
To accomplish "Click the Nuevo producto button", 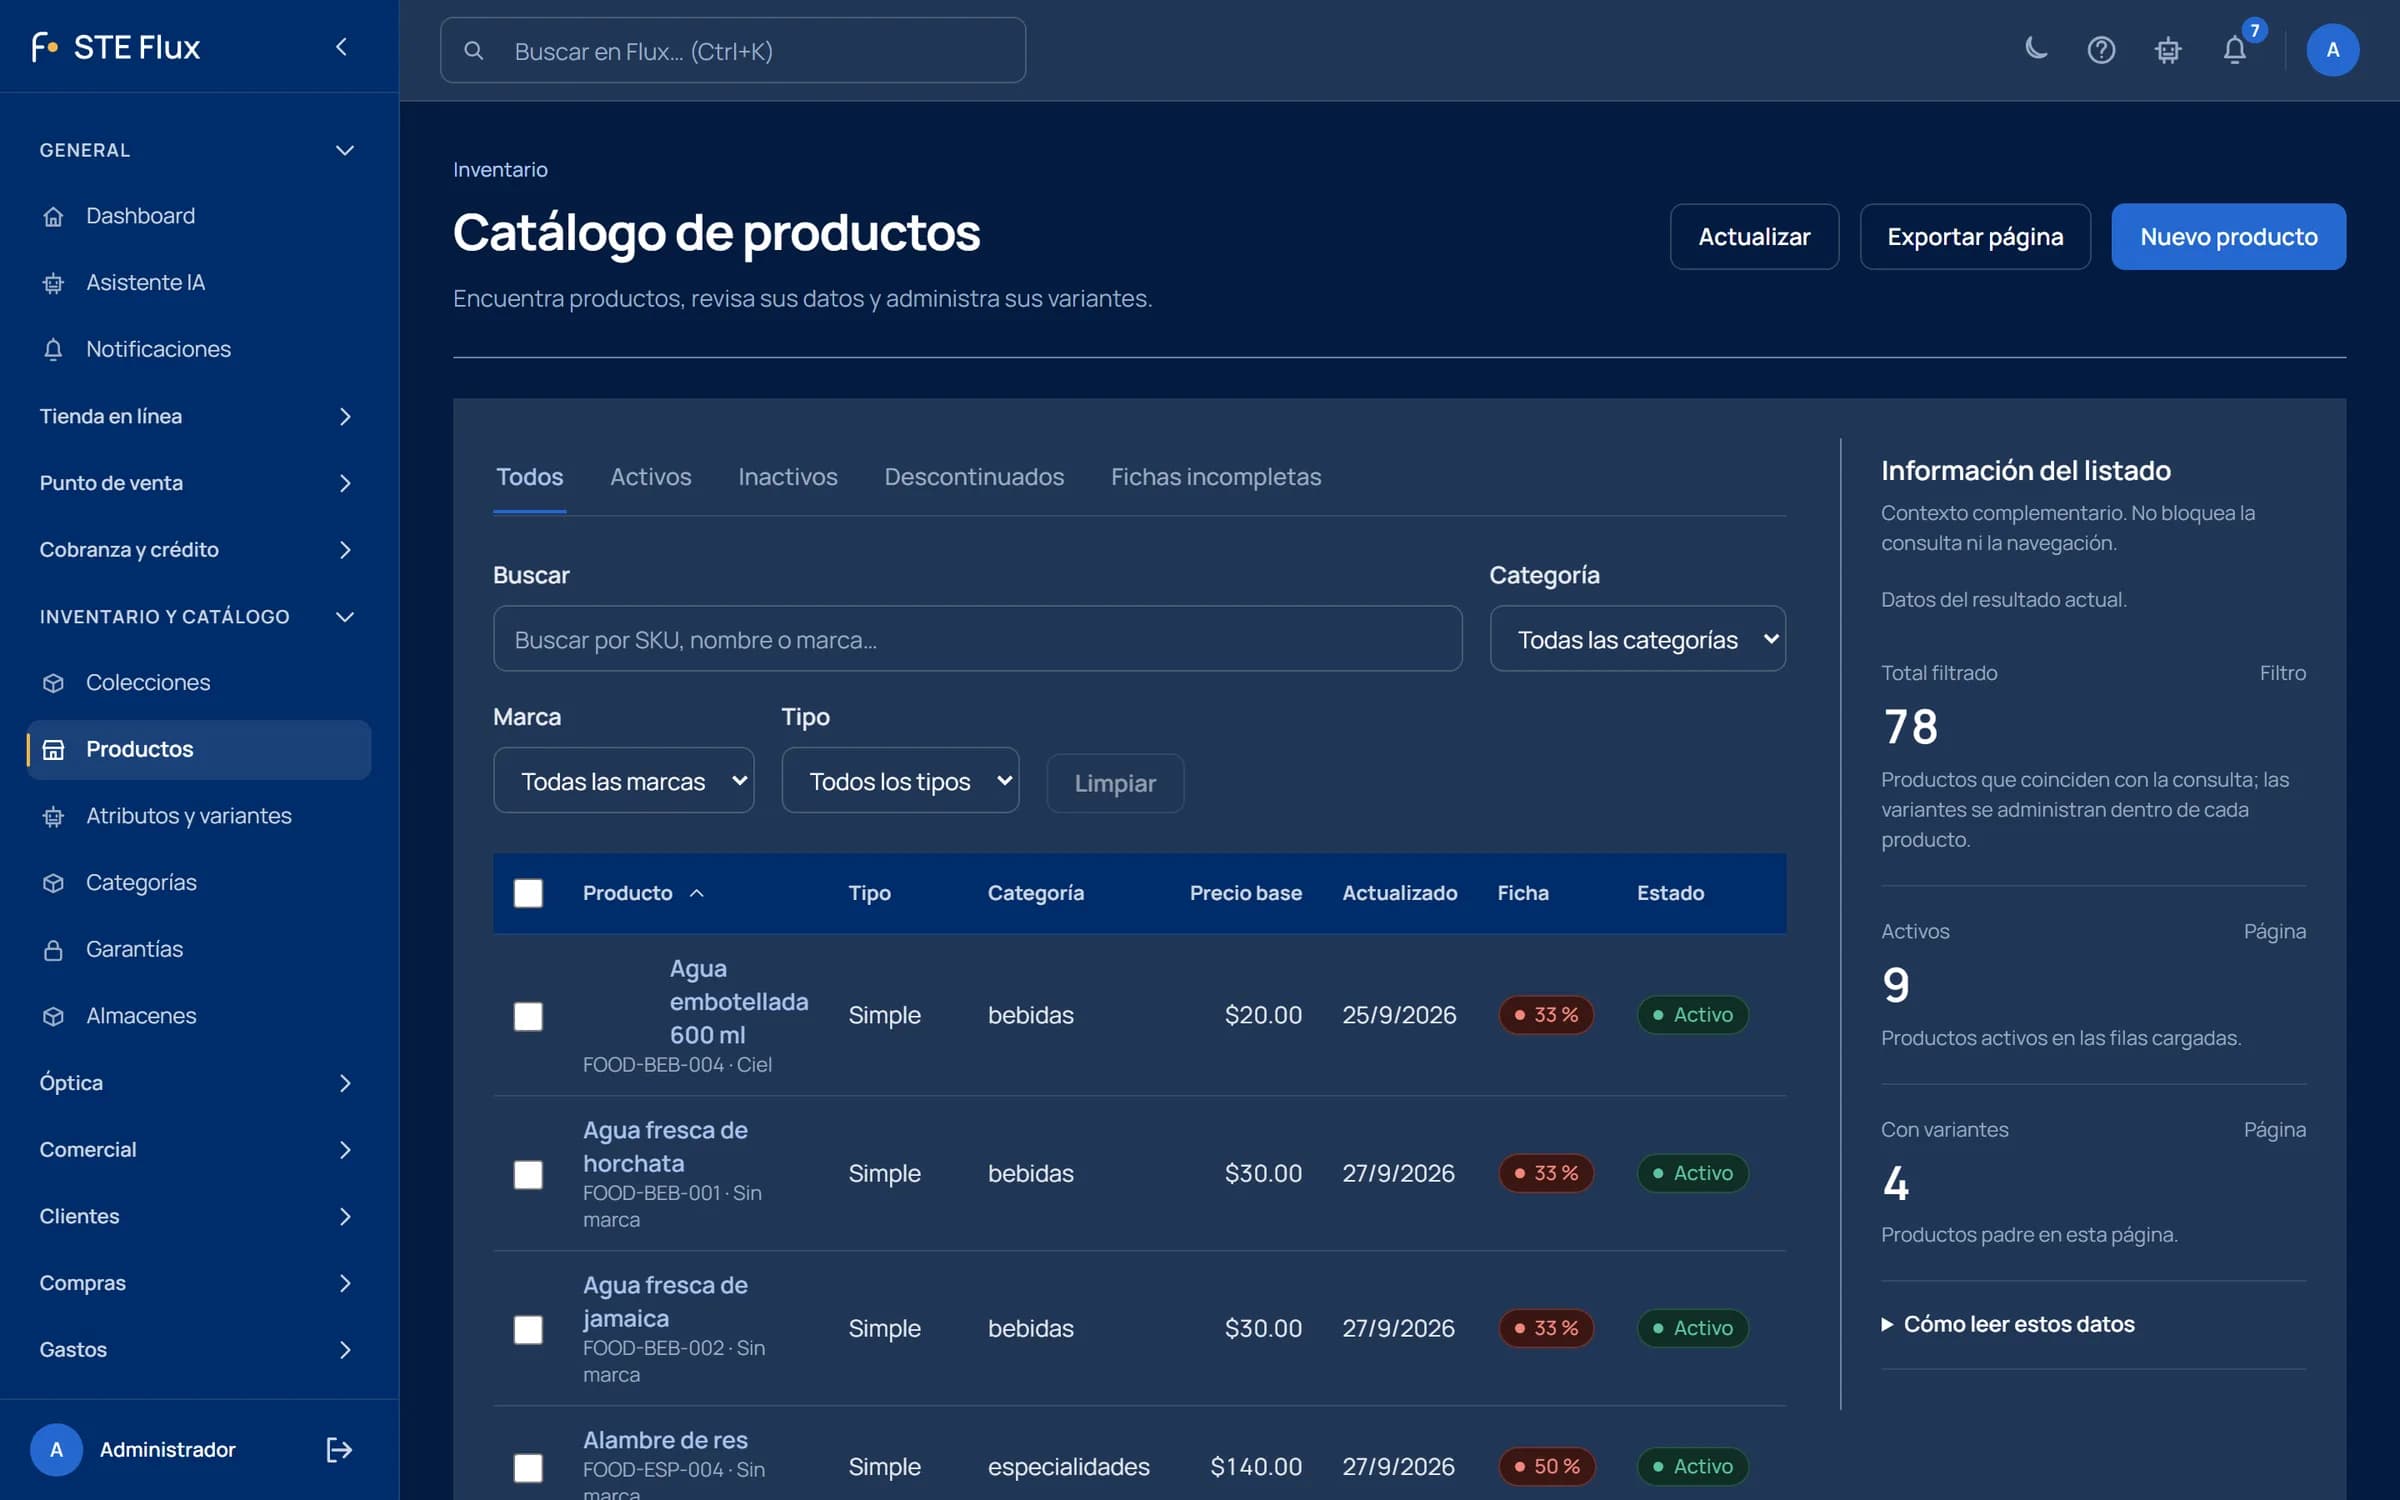I will (x=2228, y=237).
